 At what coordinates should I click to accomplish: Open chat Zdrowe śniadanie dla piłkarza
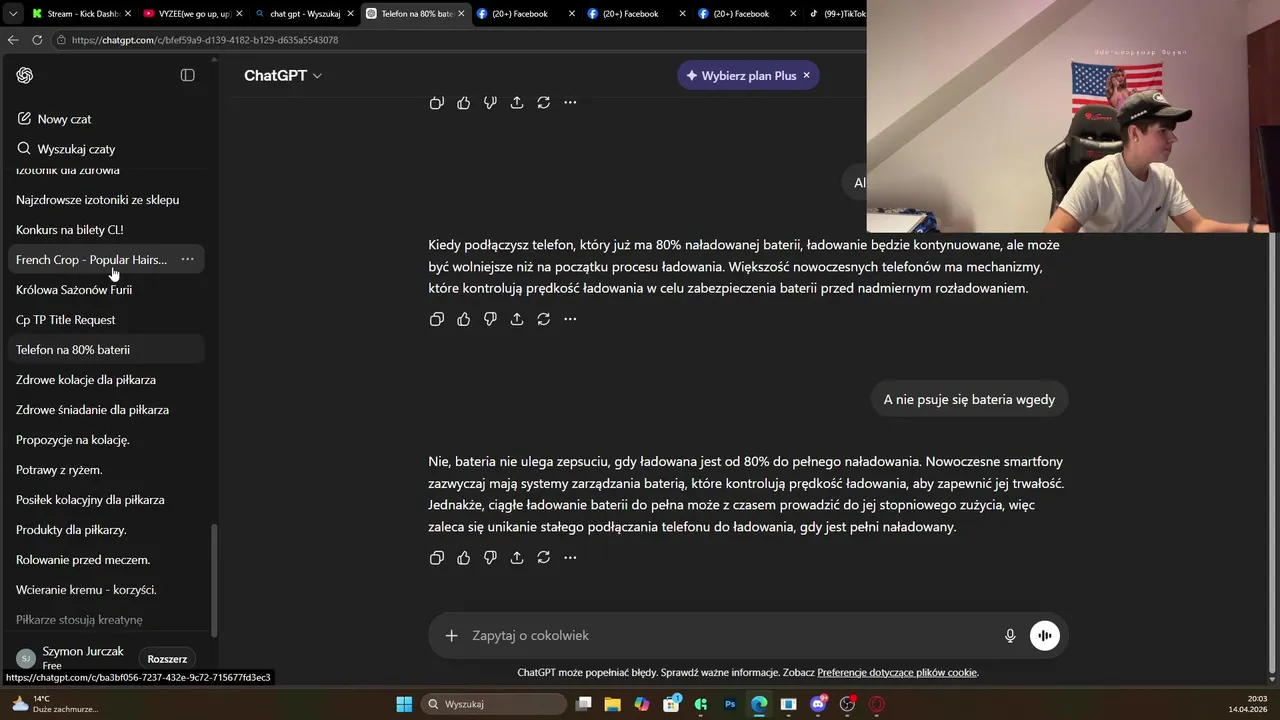pos(106,409)
